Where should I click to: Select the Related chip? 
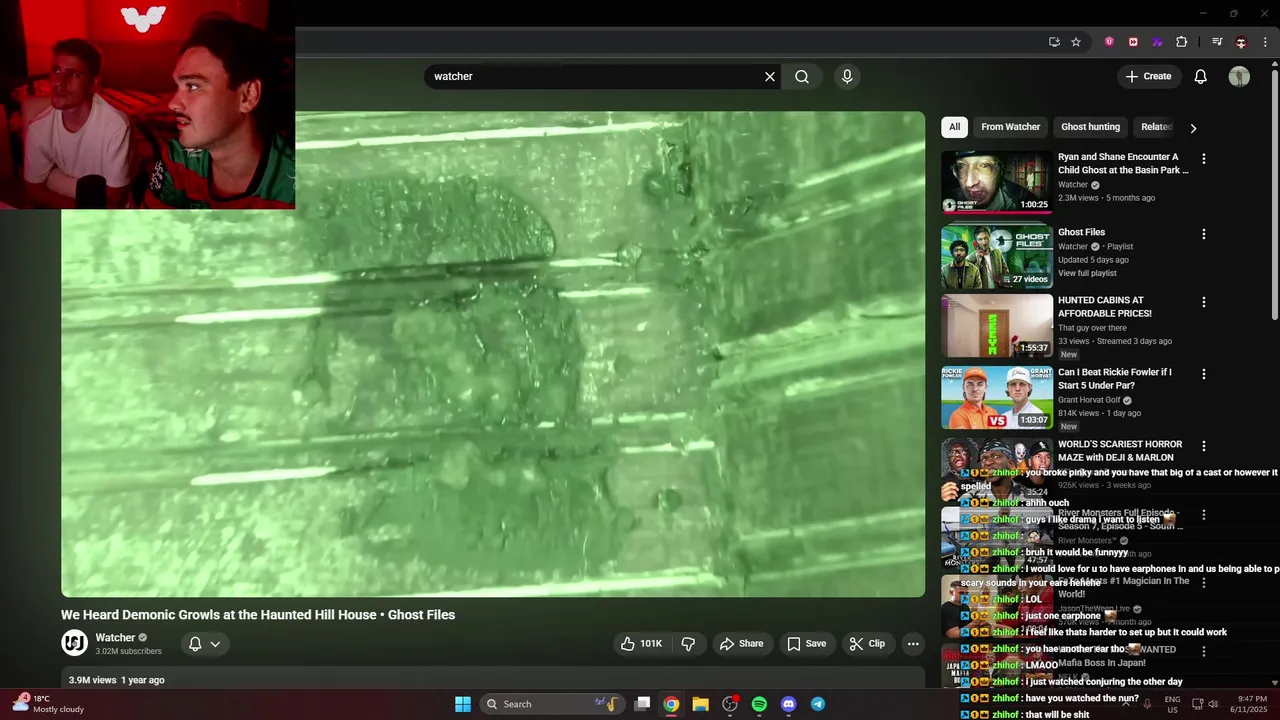pos(1156,127)
